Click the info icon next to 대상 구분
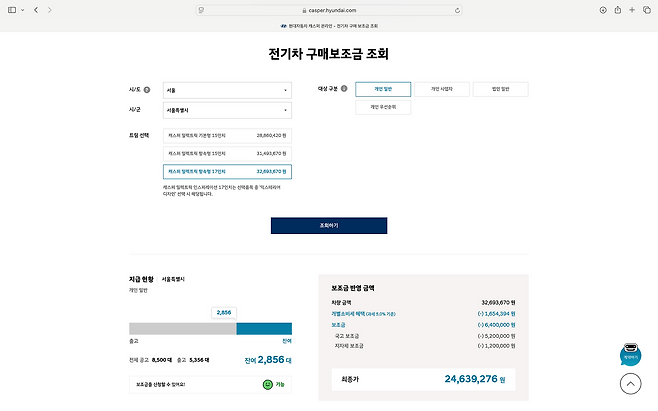Image resolution: width=658 pixels, height=411 pixels. point(344,88)
